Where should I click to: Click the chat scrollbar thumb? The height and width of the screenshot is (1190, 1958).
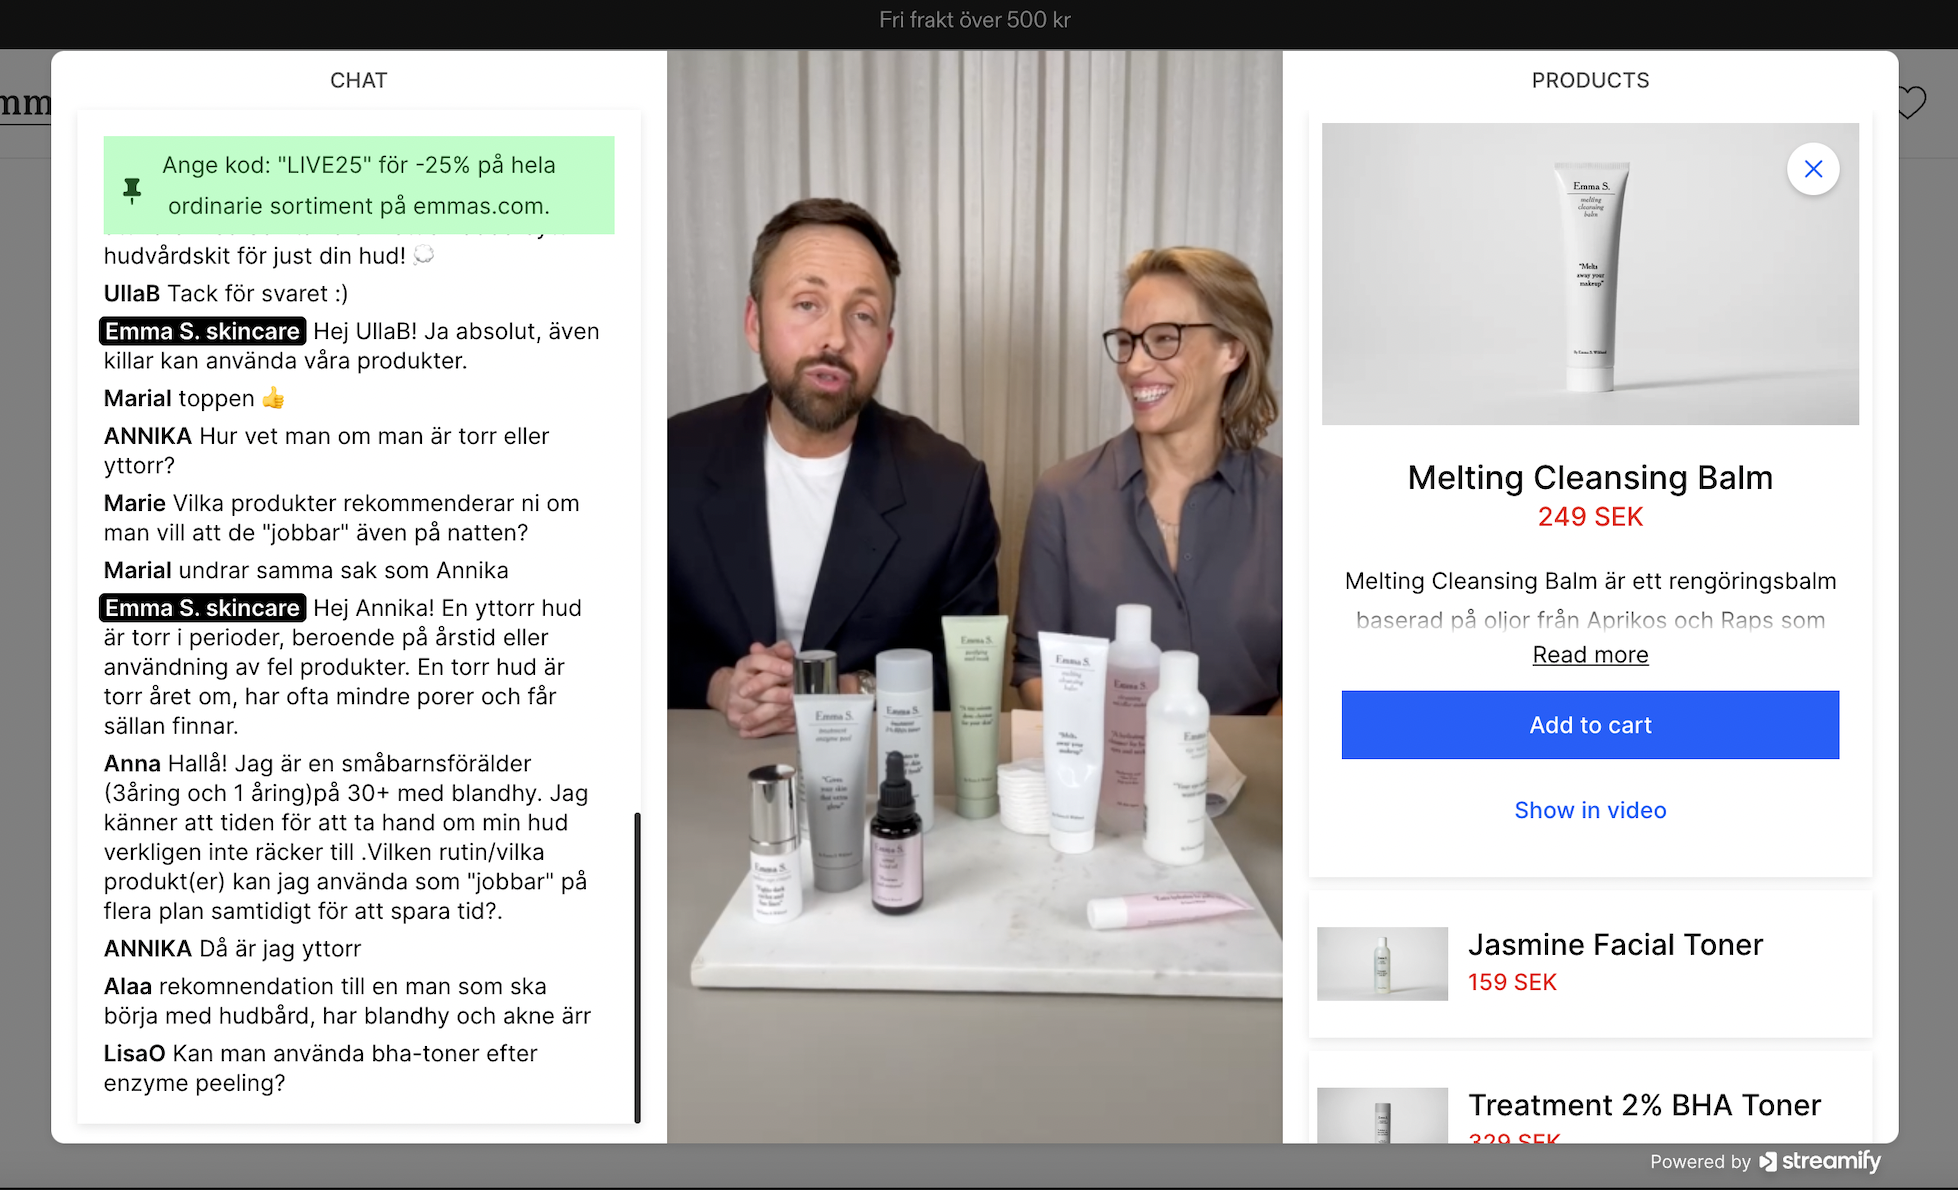[637, 967]
